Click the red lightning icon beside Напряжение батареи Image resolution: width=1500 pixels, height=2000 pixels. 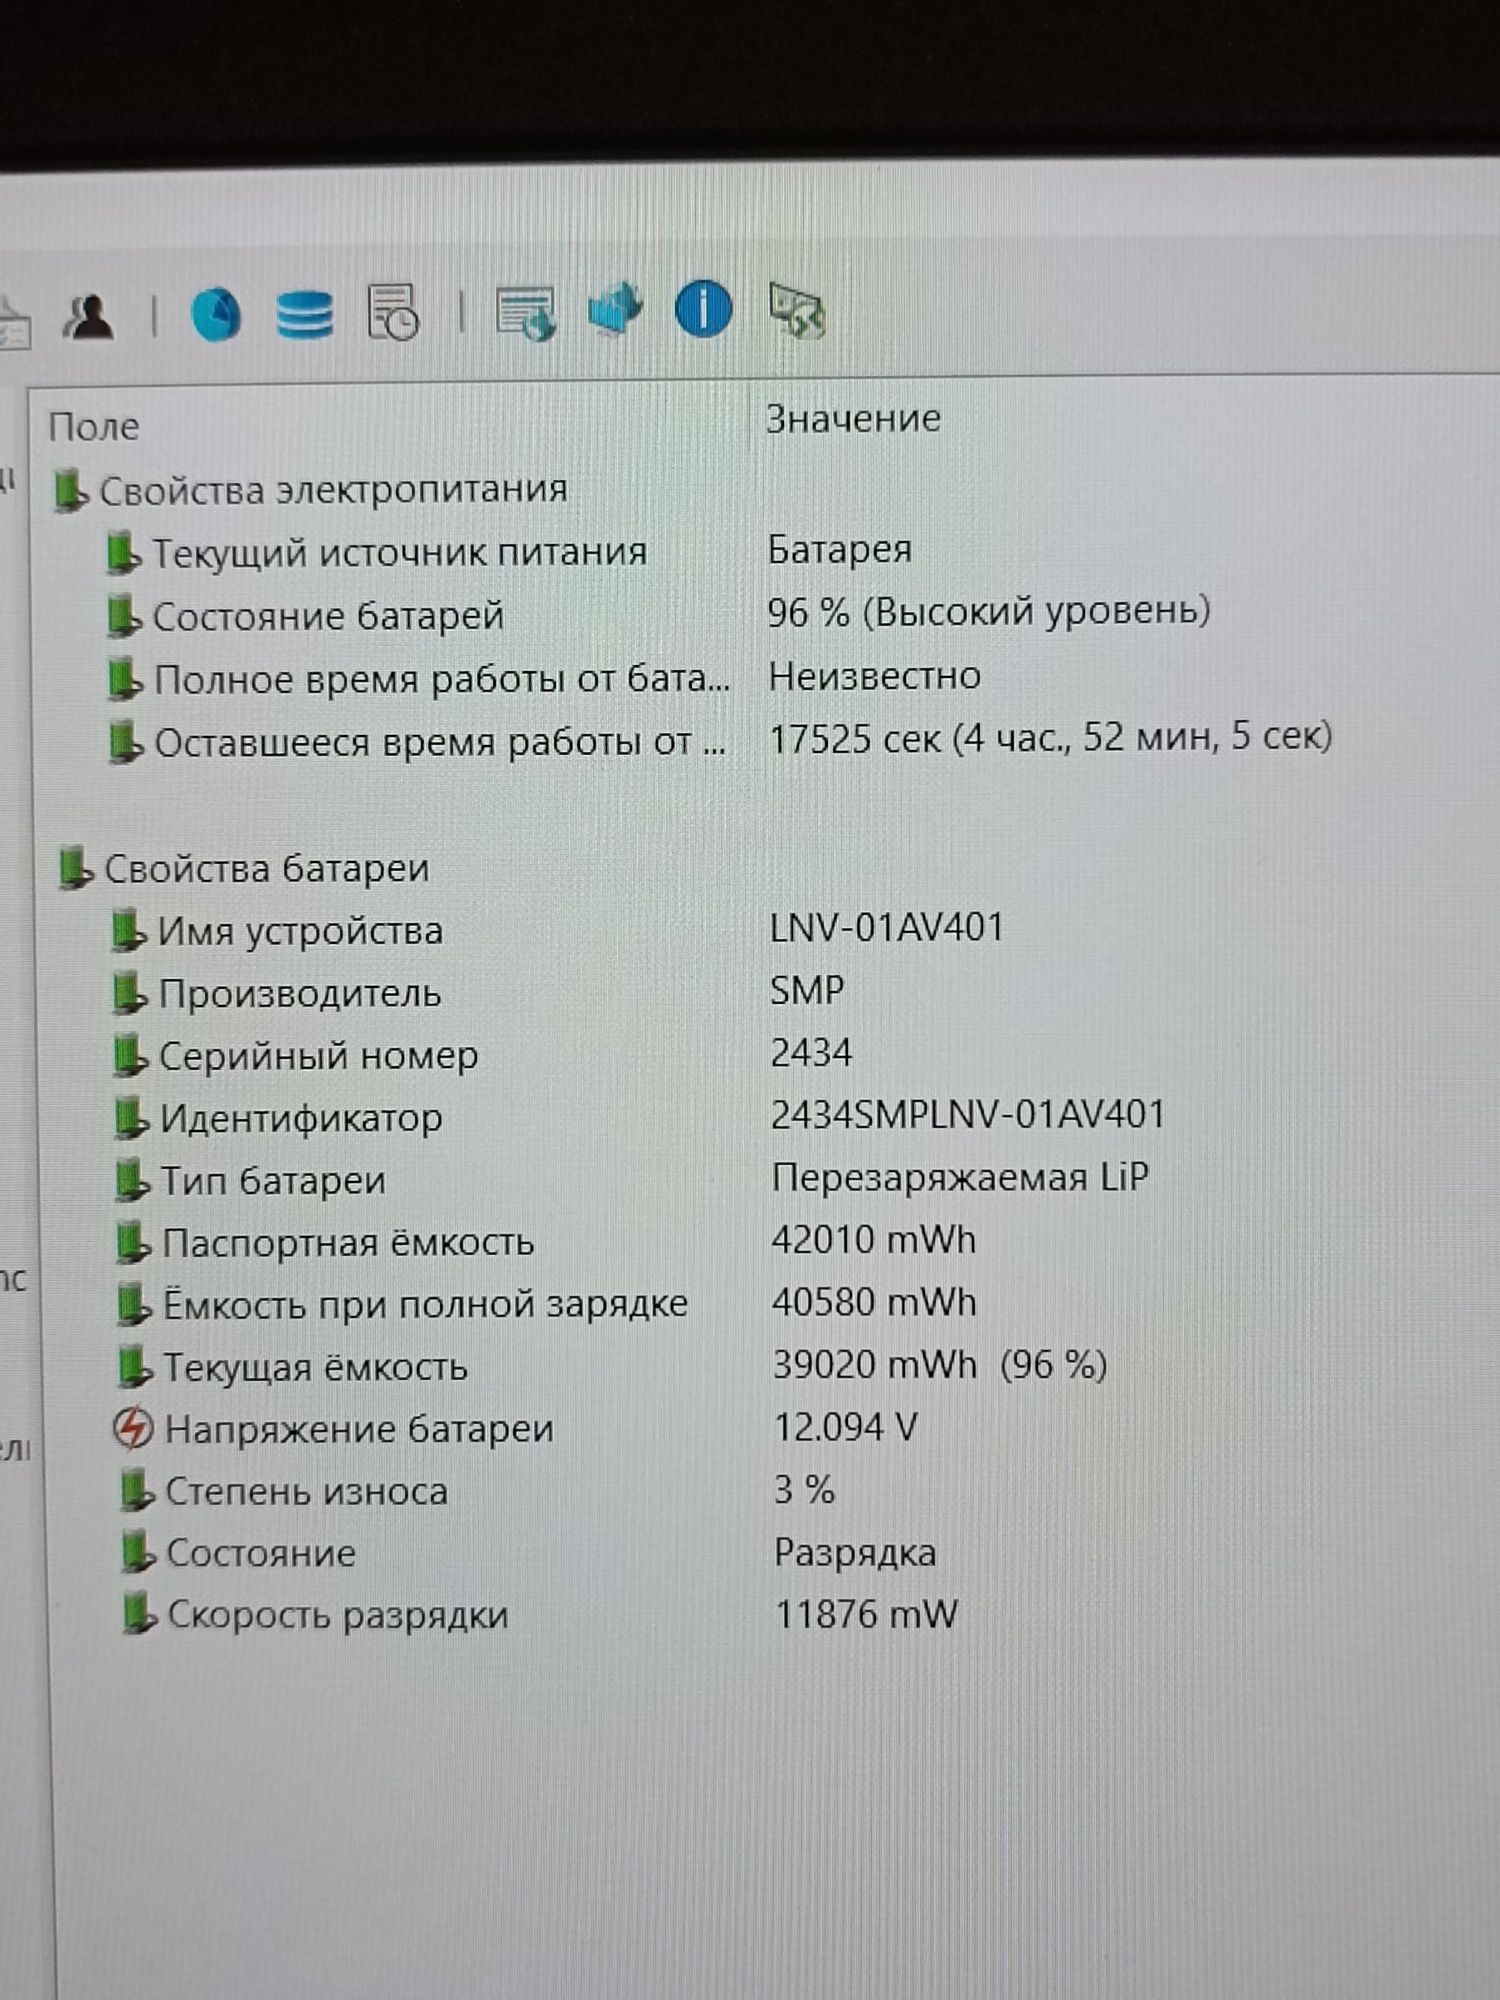132,1429
